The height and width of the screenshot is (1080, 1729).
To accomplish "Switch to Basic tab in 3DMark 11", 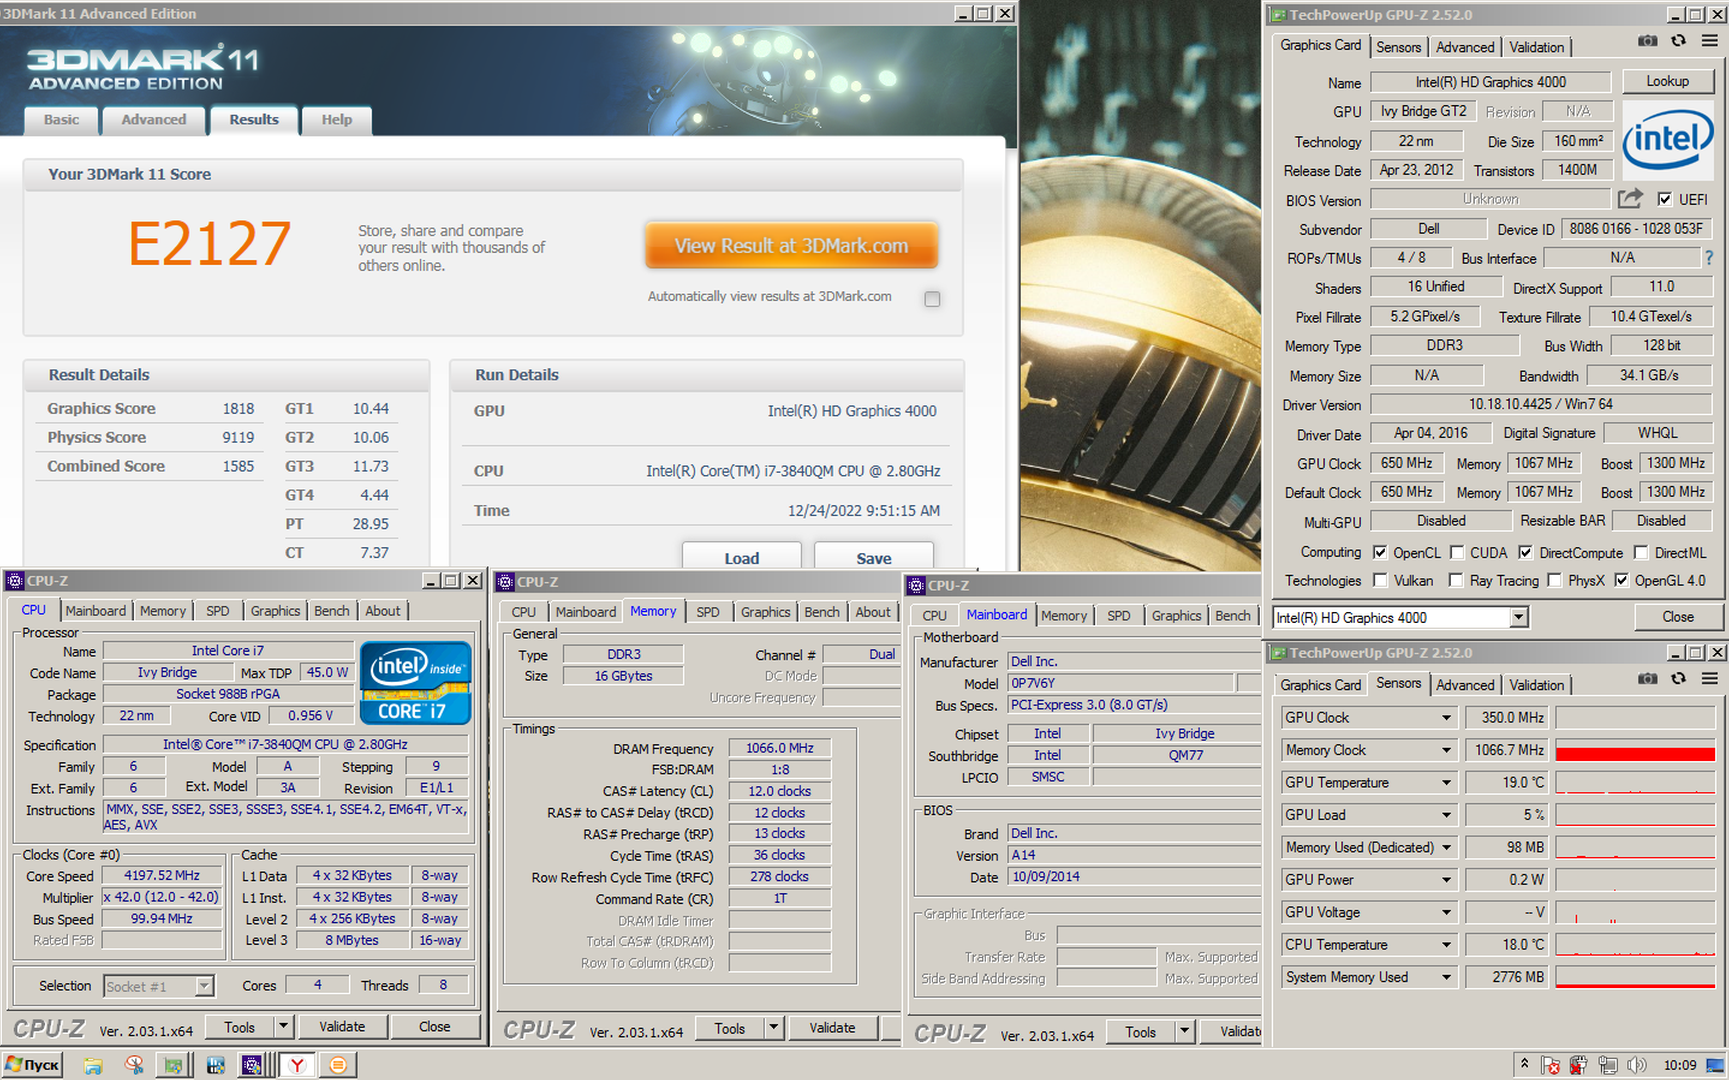I will pyautogui.click(x=61, y=119).
